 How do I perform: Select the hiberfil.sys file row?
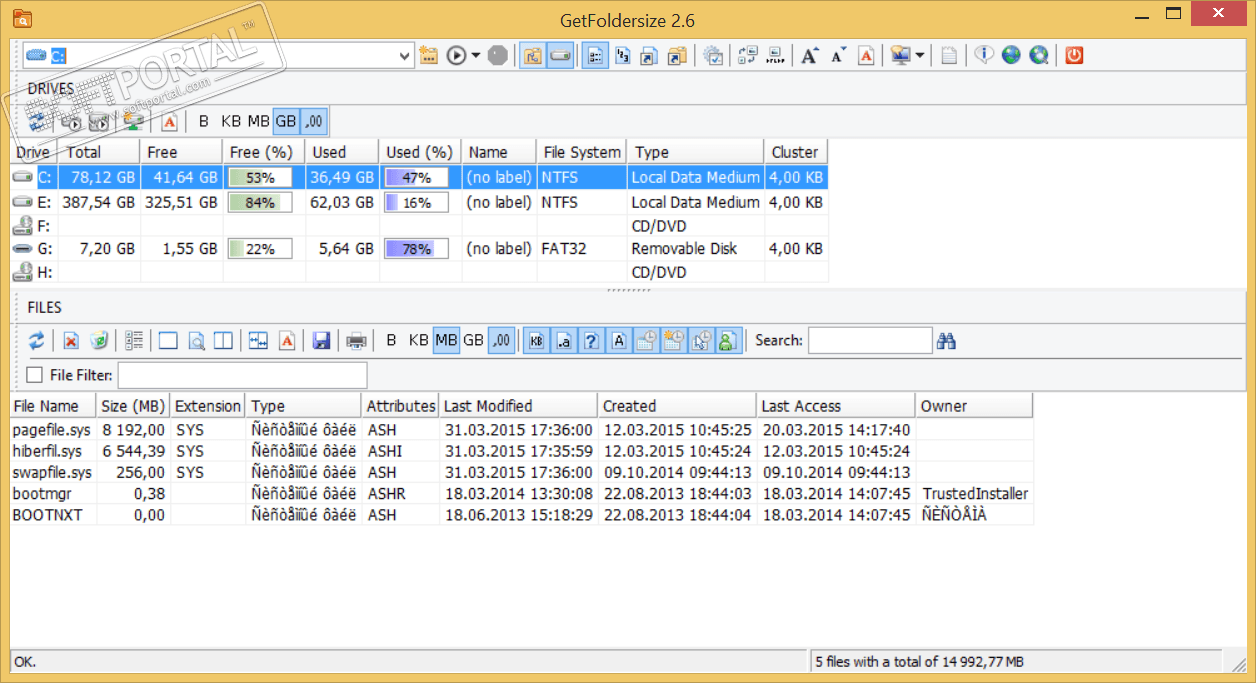pos(522,451)
